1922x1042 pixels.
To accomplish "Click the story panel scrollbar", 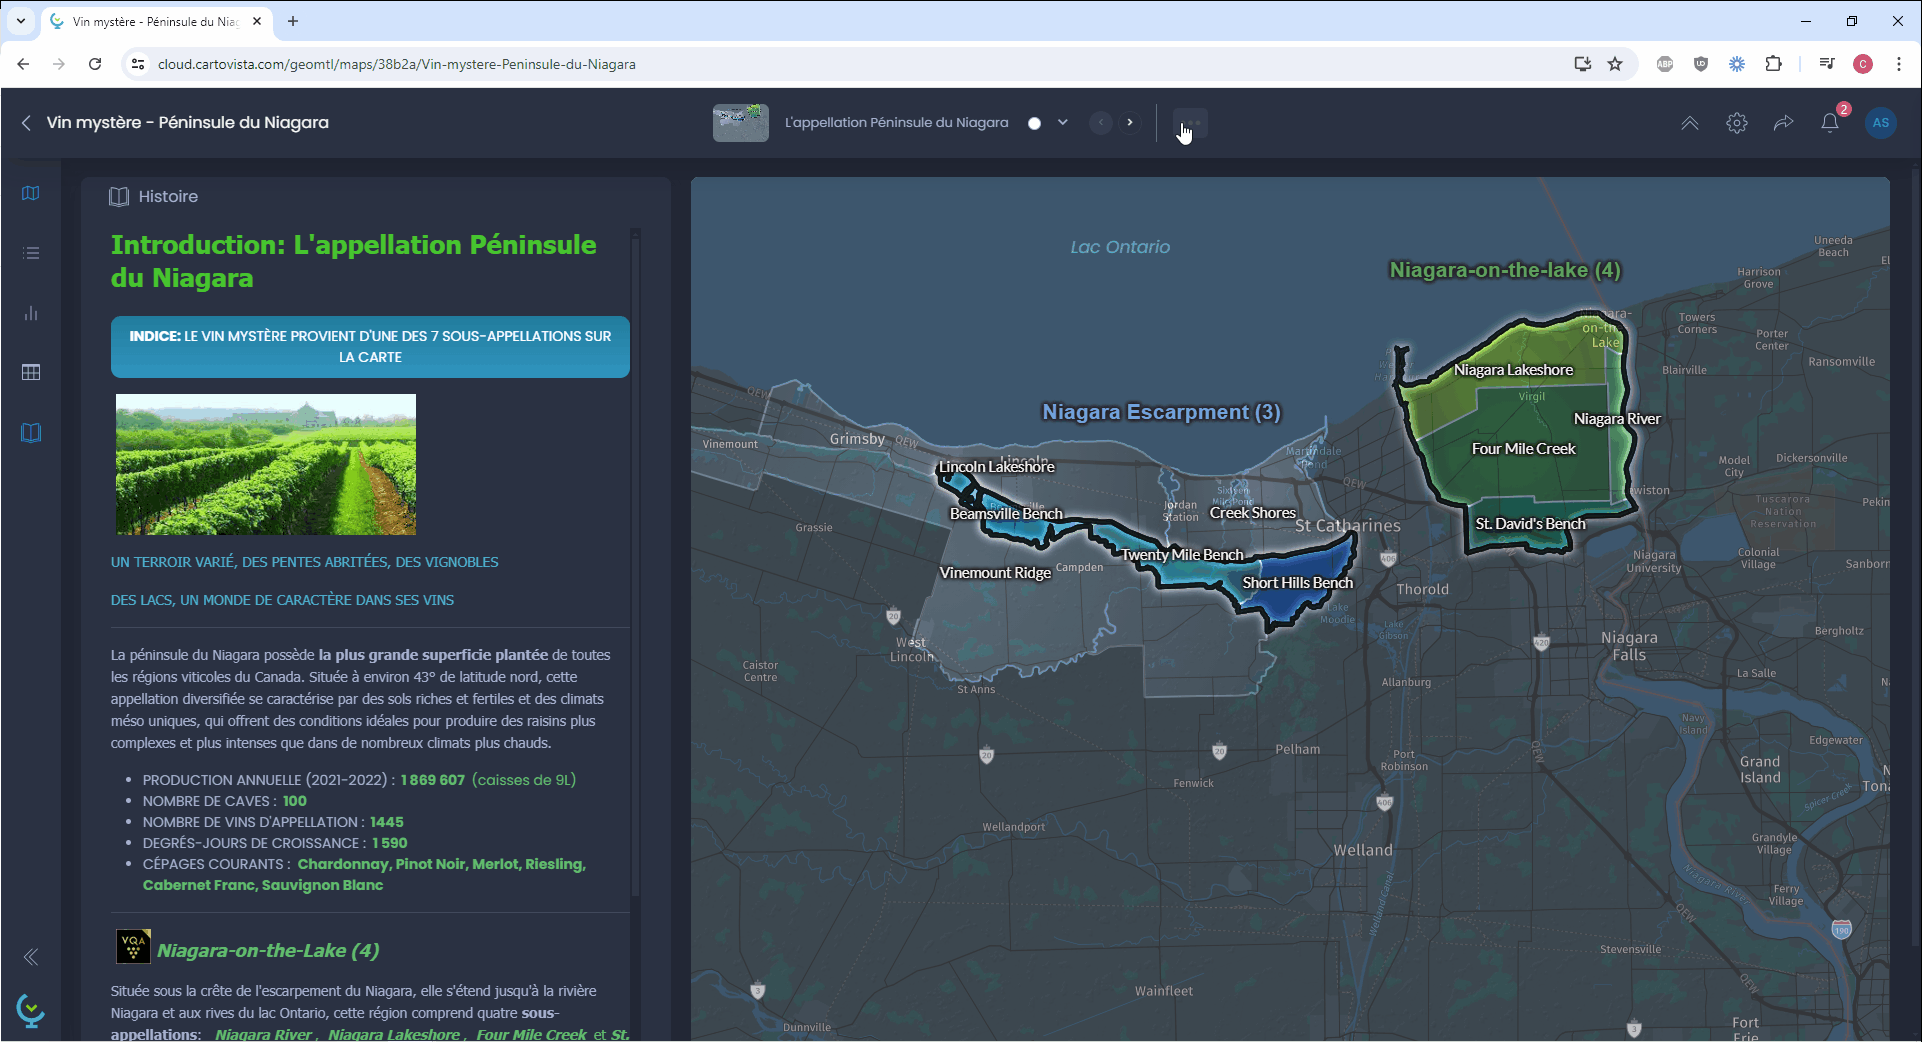I will (x=635, y=565).
